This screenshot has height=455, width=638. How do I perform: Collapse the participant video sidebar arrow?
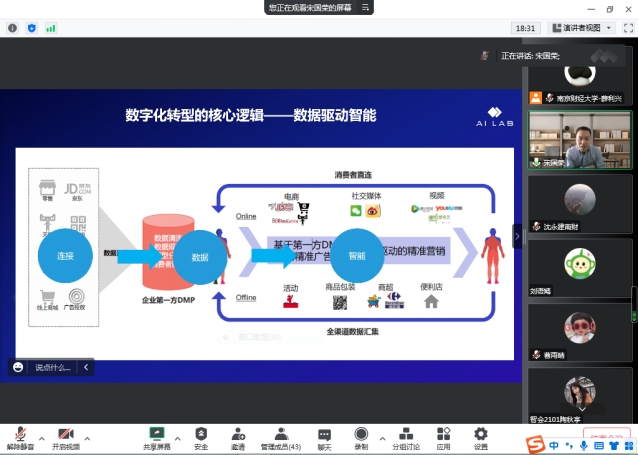coord(517,236)
